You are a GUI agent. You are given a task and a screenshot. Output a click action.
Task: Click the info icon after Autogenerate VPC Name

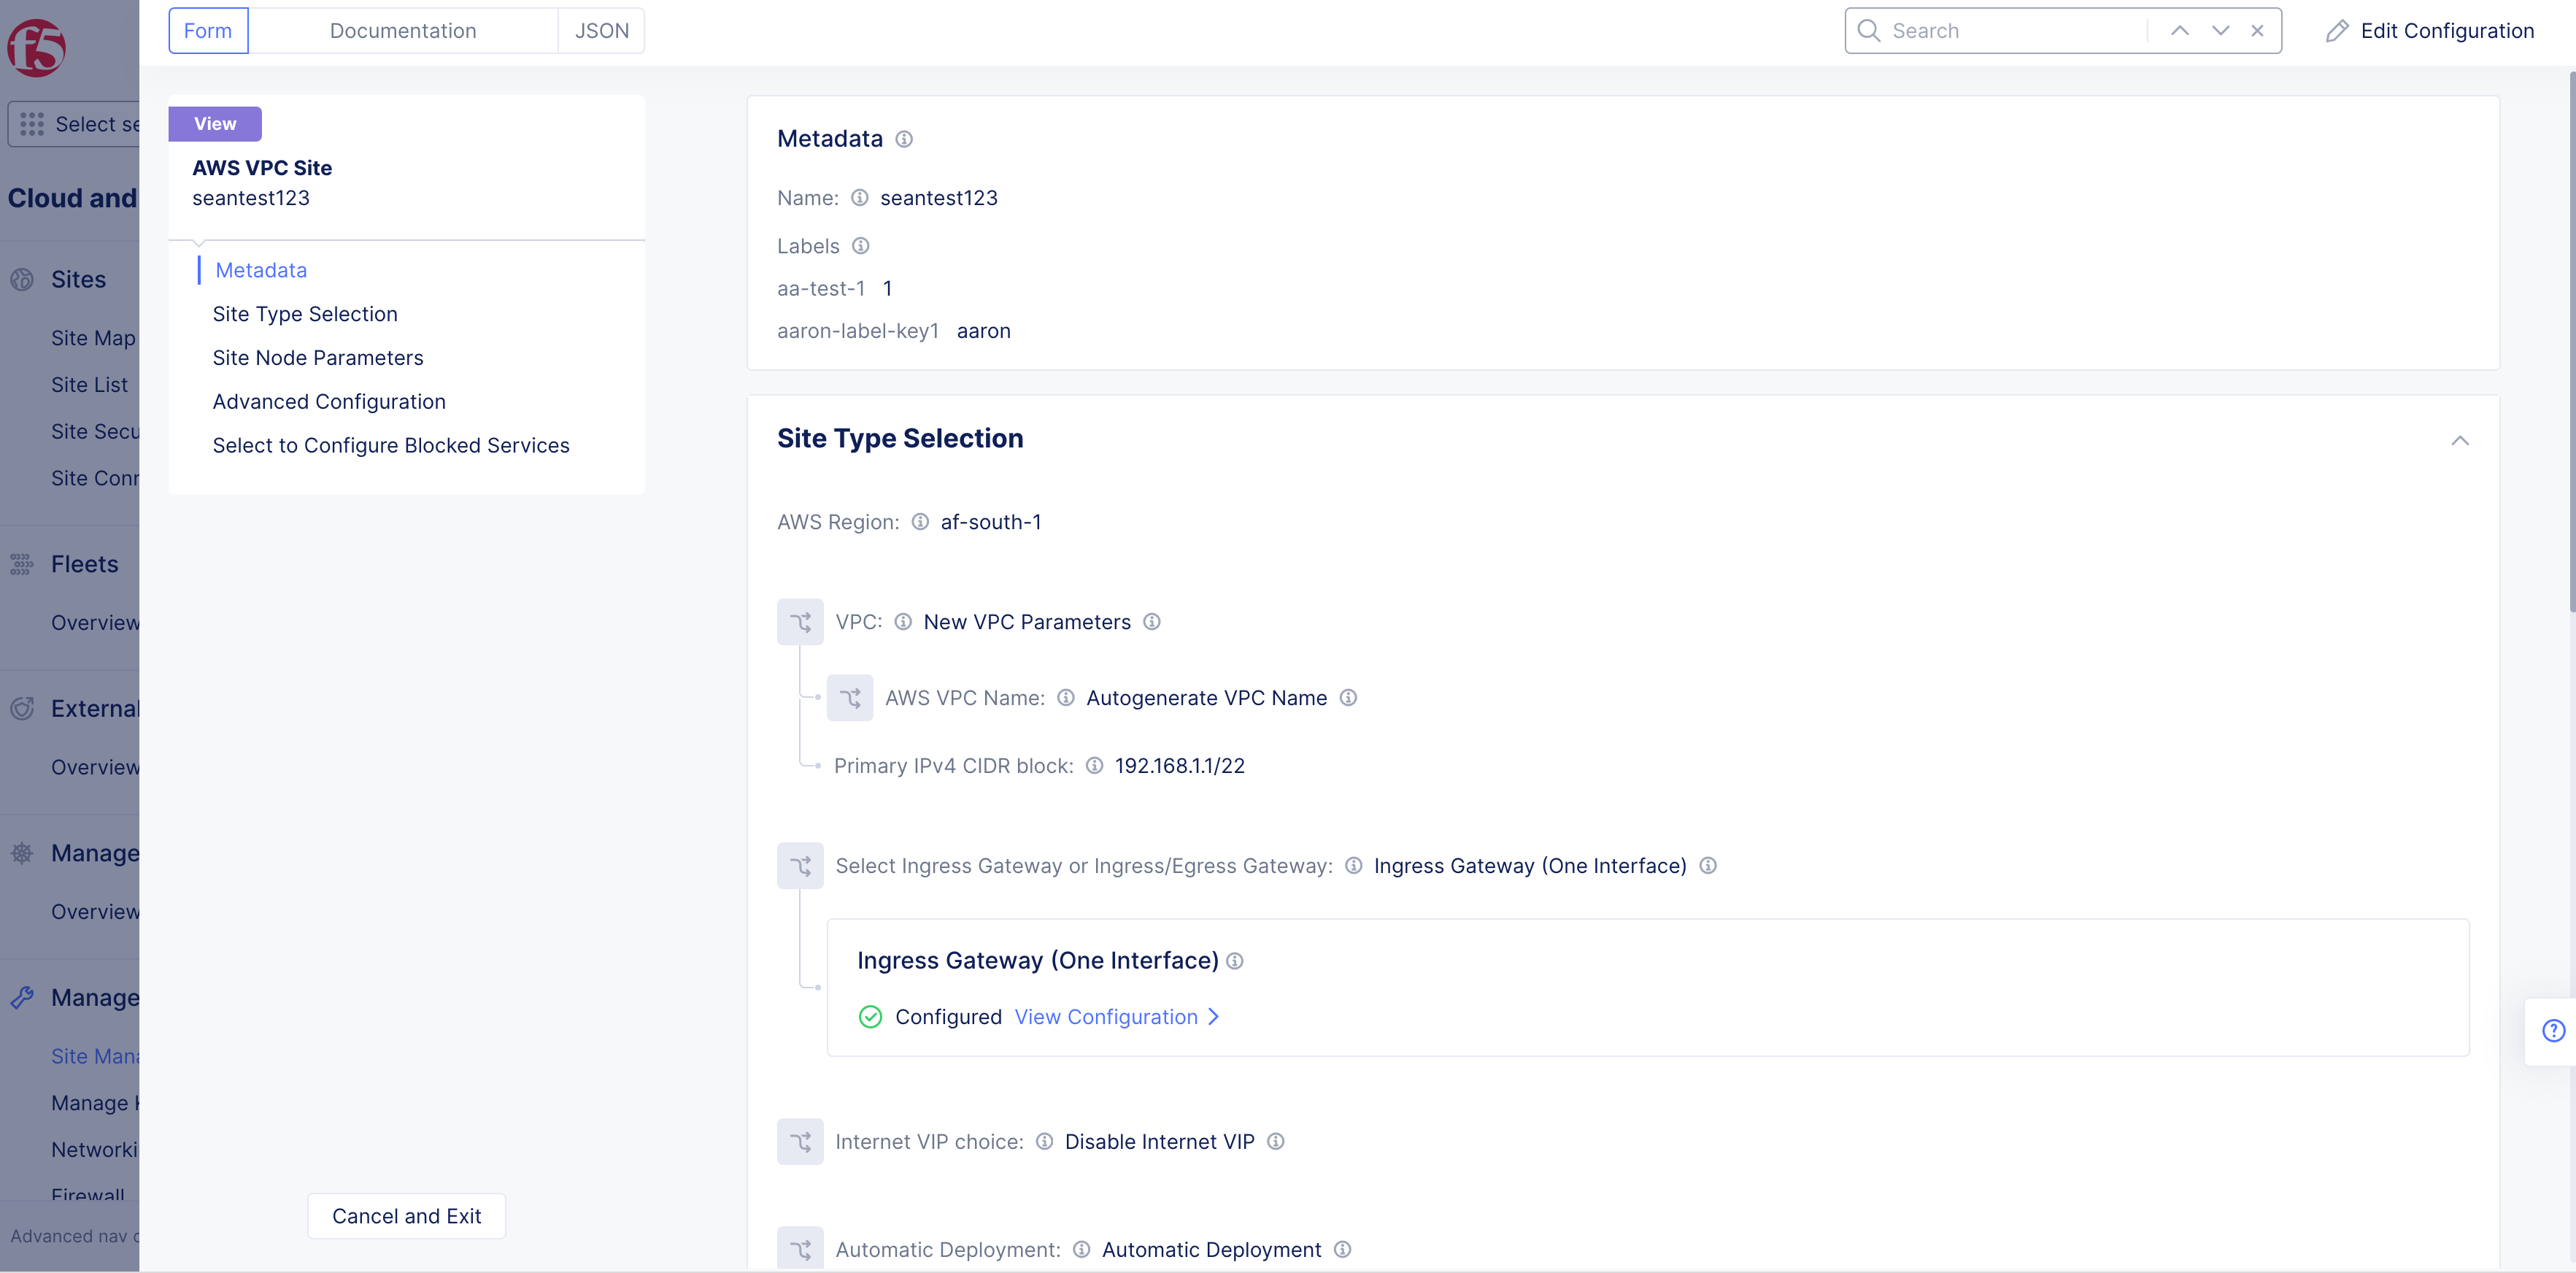1348,698
